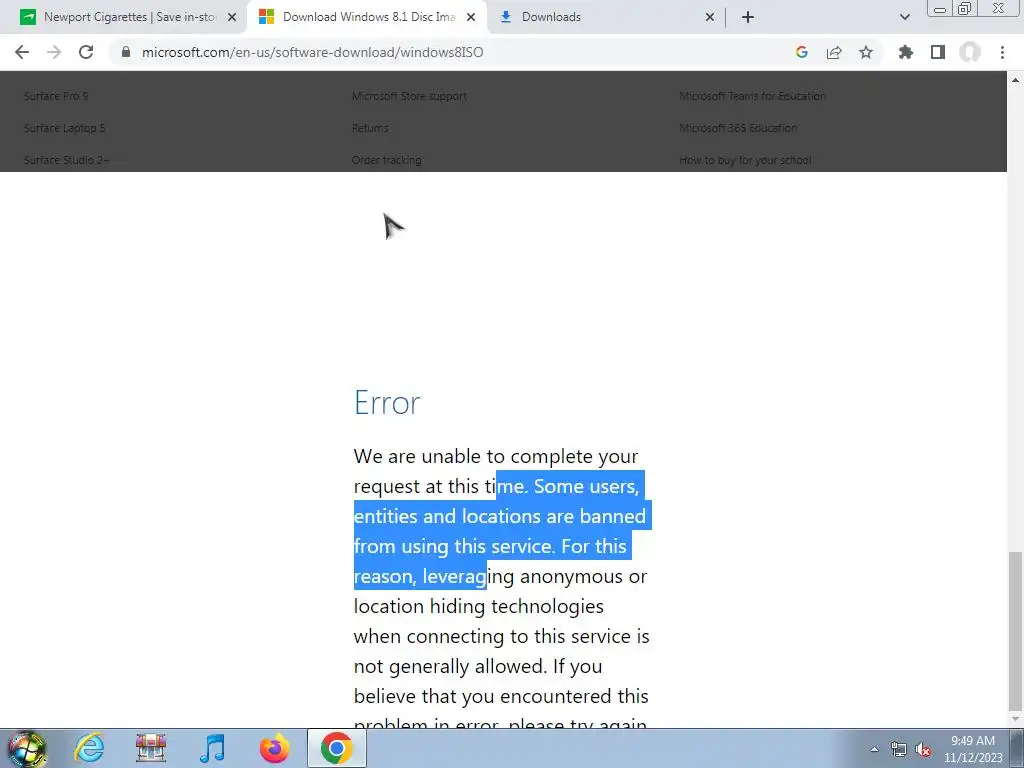Click the forward navigation arrow
This screenshot has height=768, width=1024.
54,52
